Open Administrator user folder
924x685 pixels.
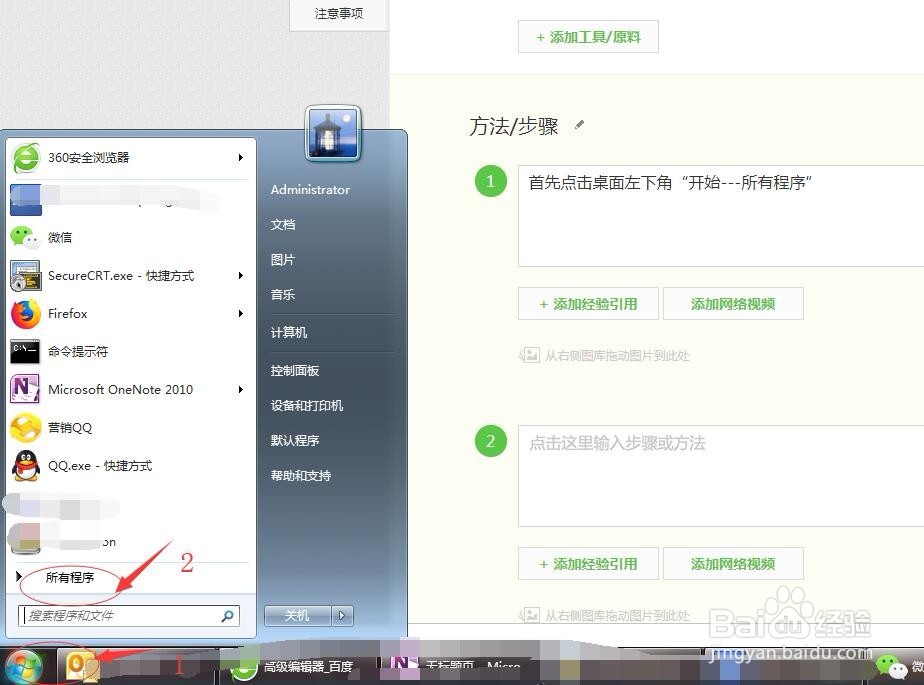311,190
